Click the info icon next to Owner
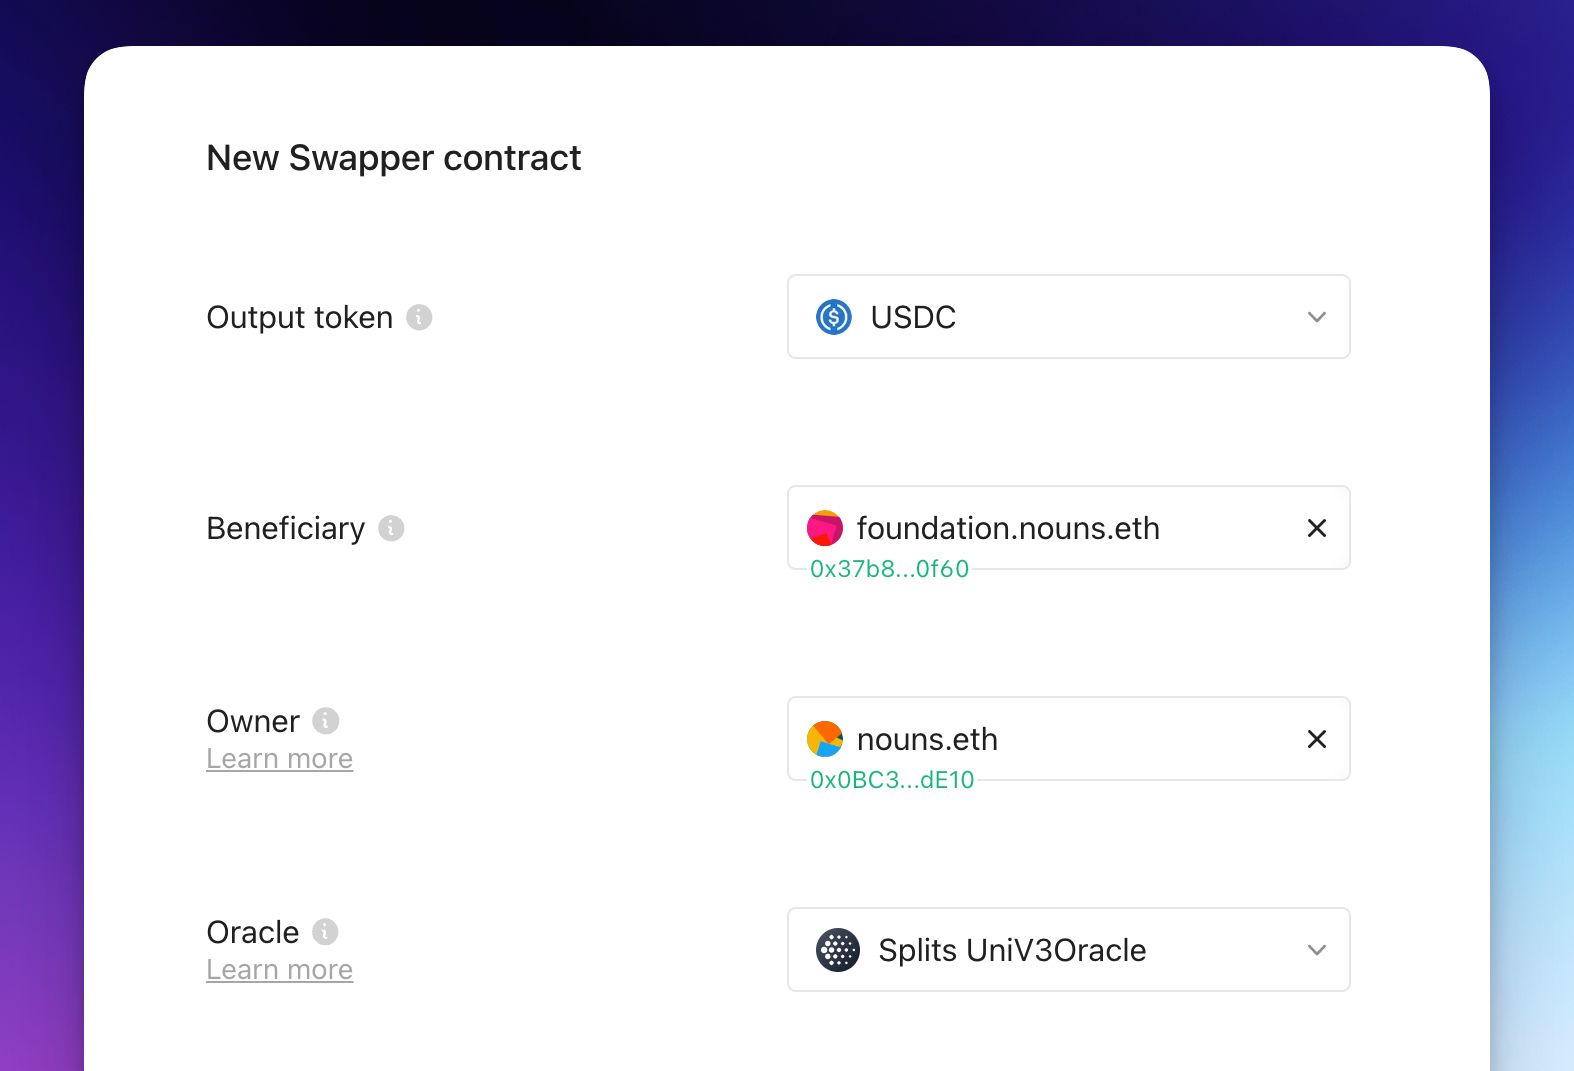1574x1071 pixels. point(325,720)
